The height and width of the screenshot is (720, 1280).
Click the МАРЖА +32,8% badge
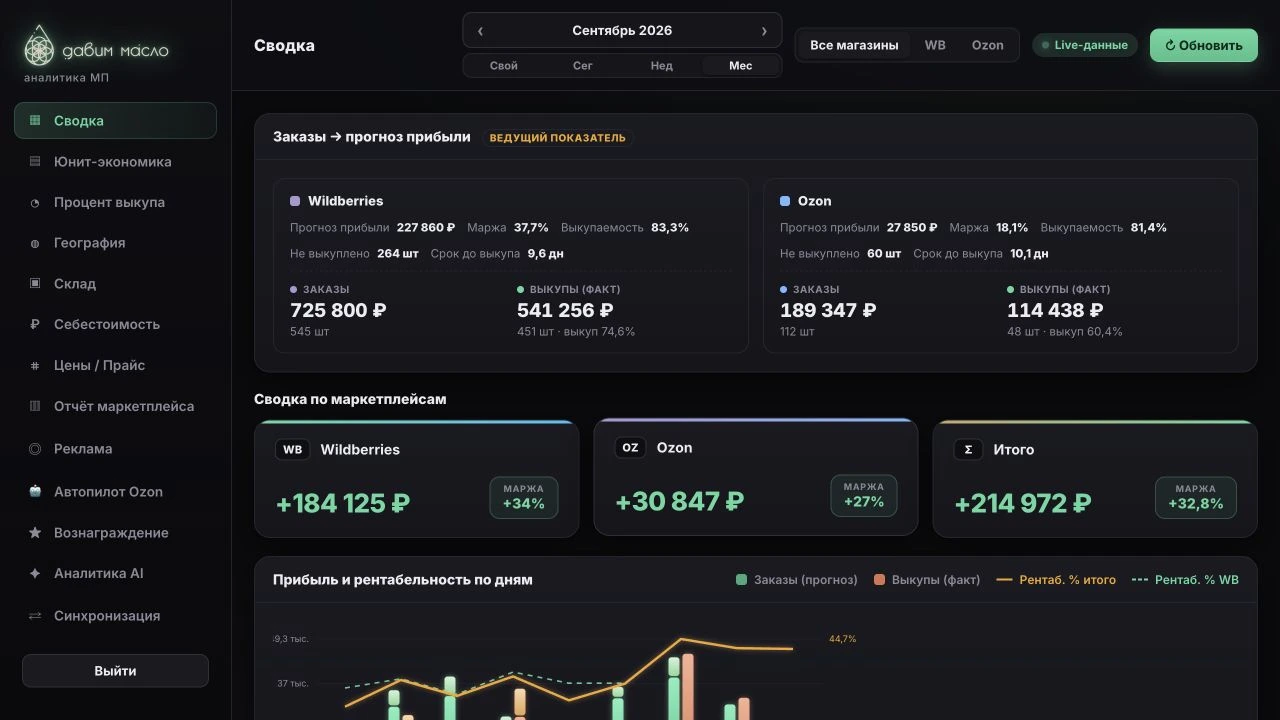click(x=1196, y=498)
